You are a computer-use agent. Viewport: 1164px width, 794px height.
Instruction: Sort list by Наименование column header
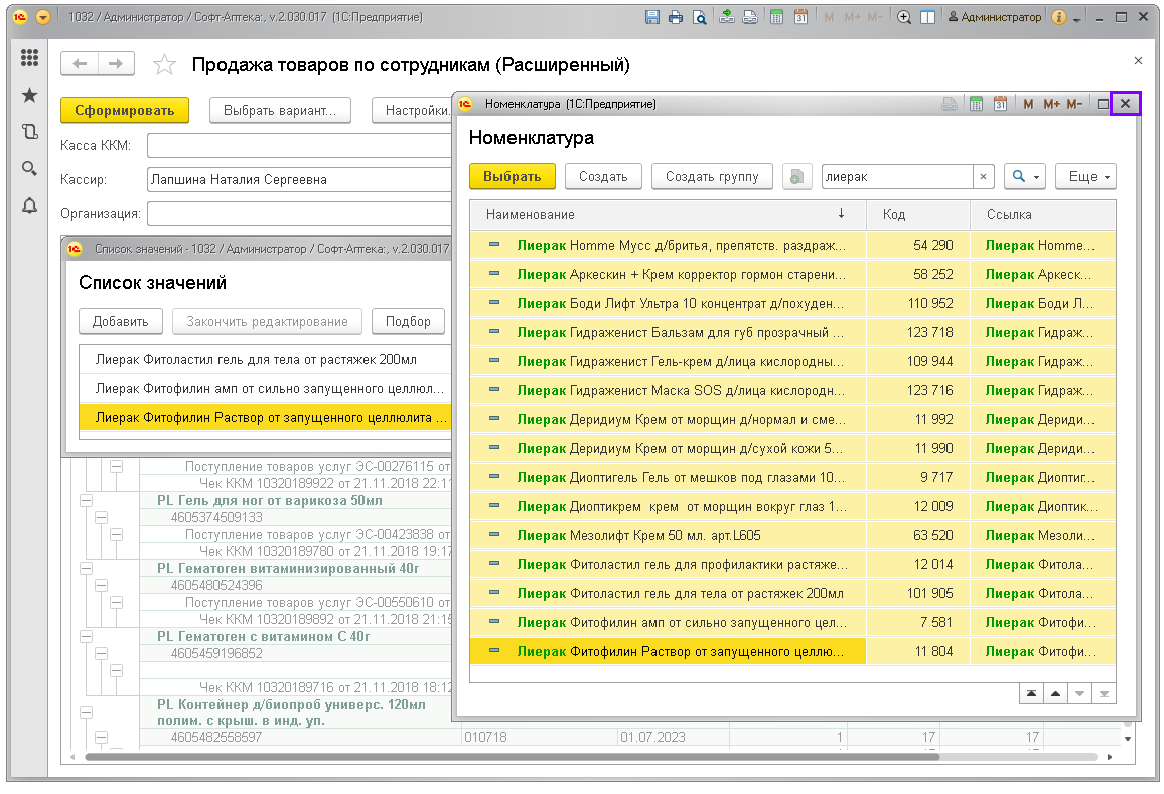point(530,214)
